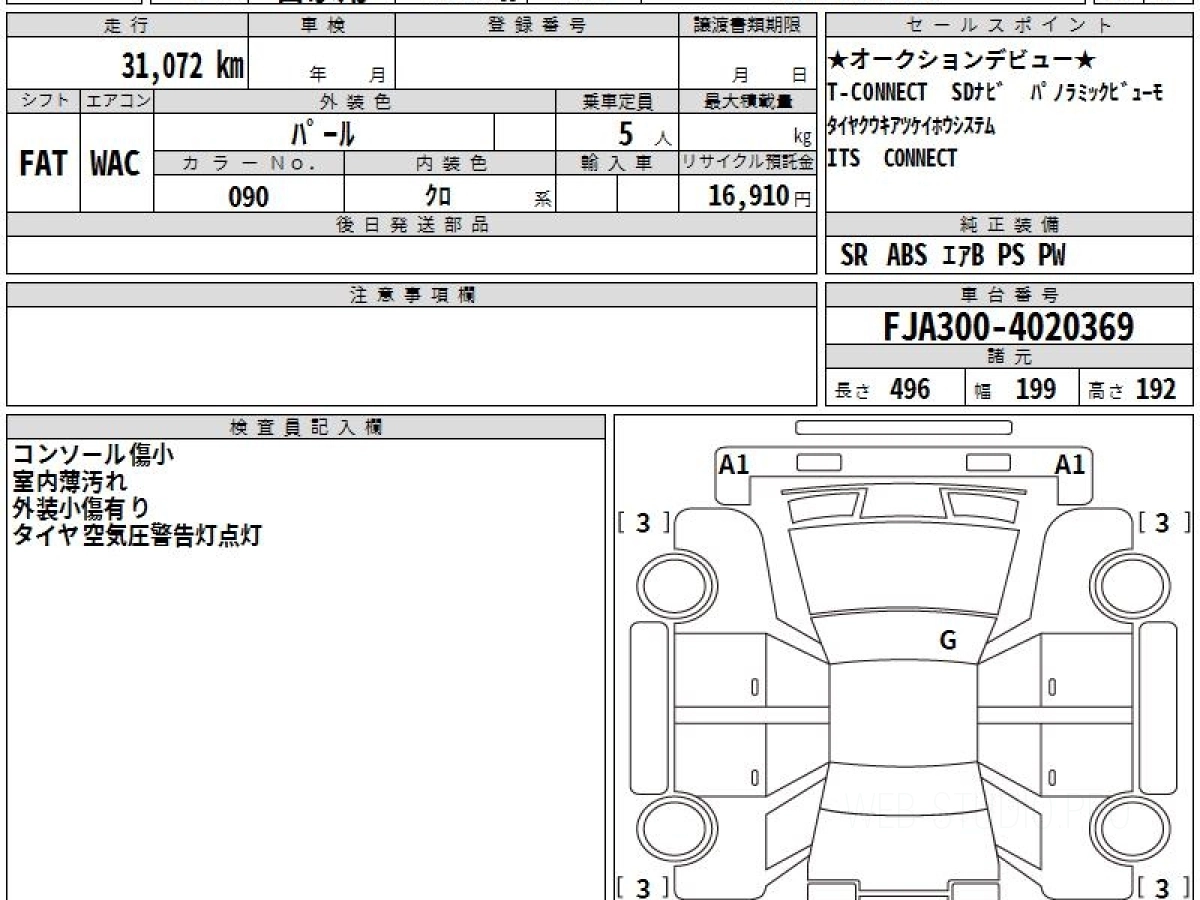This screenshot has width=1200, height=900.
Task: Click the left A1 damage mark on the car diagram
Action: click(734, 464)
